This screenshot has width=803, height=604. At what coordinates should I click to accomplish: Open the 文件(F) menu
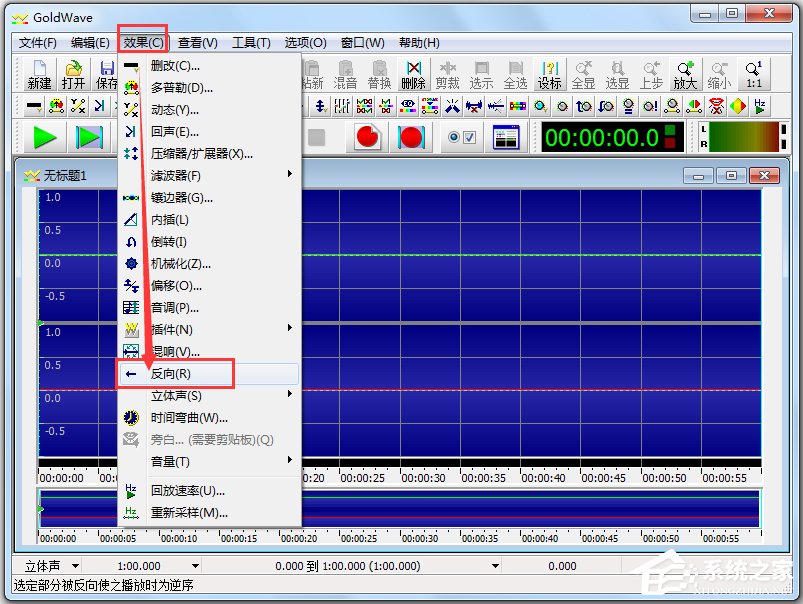click(x=38, y=43)
